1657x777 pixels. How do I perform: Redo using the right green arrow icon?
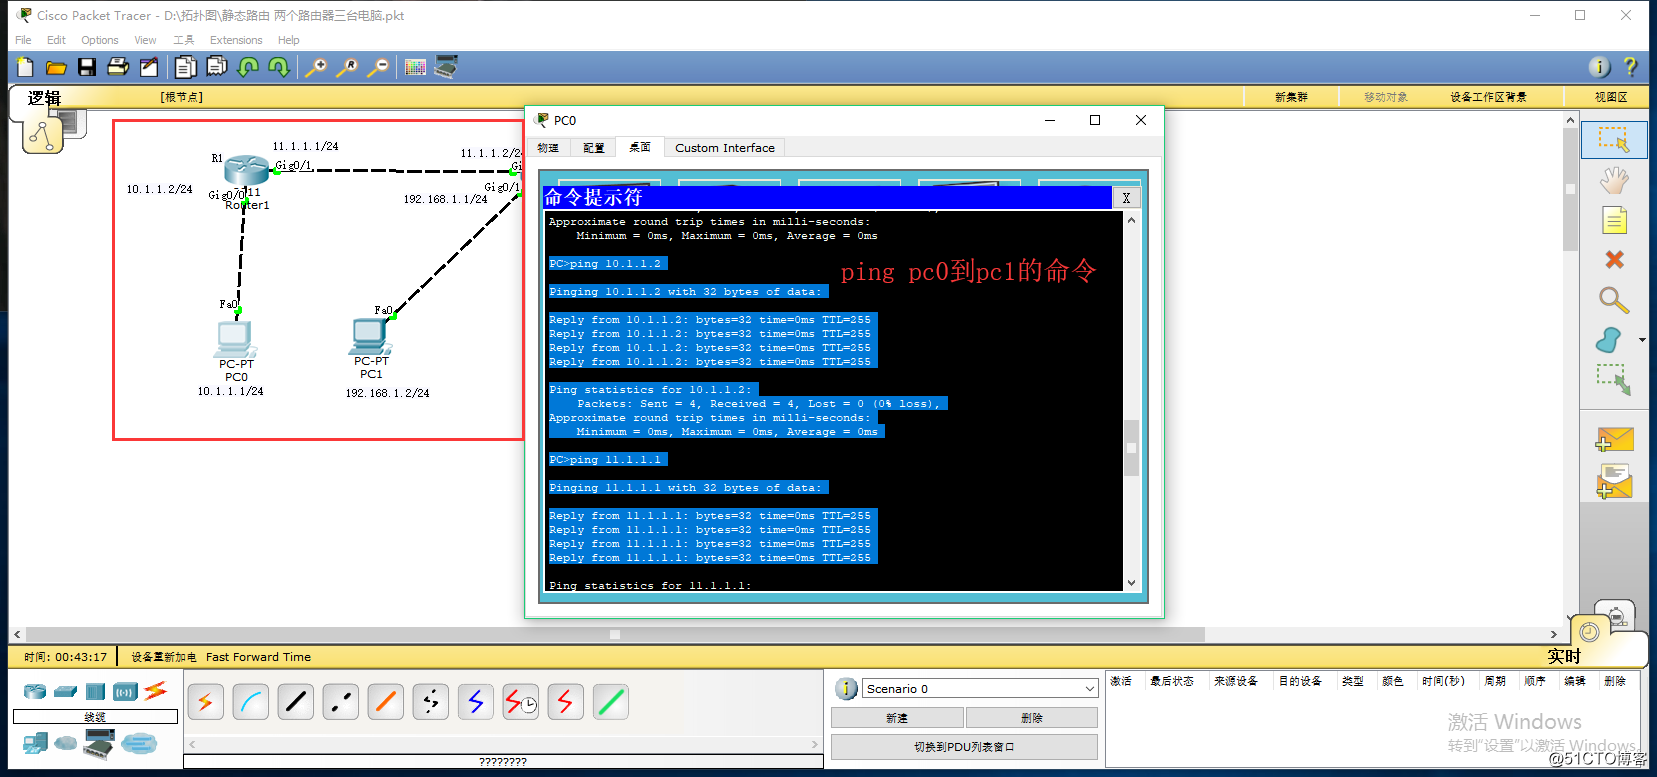pyautogui.click(x=279, y=67)
